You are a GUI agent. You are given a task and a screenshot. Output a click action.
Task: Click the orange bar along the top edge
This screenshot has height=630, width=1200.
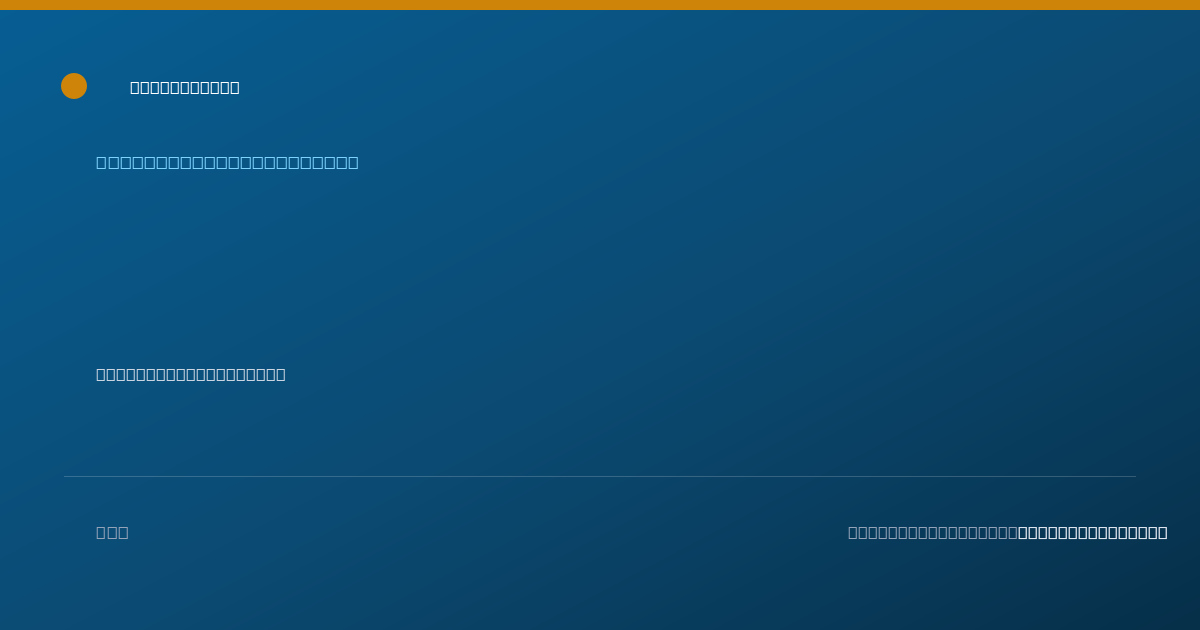tap(600, 5)
